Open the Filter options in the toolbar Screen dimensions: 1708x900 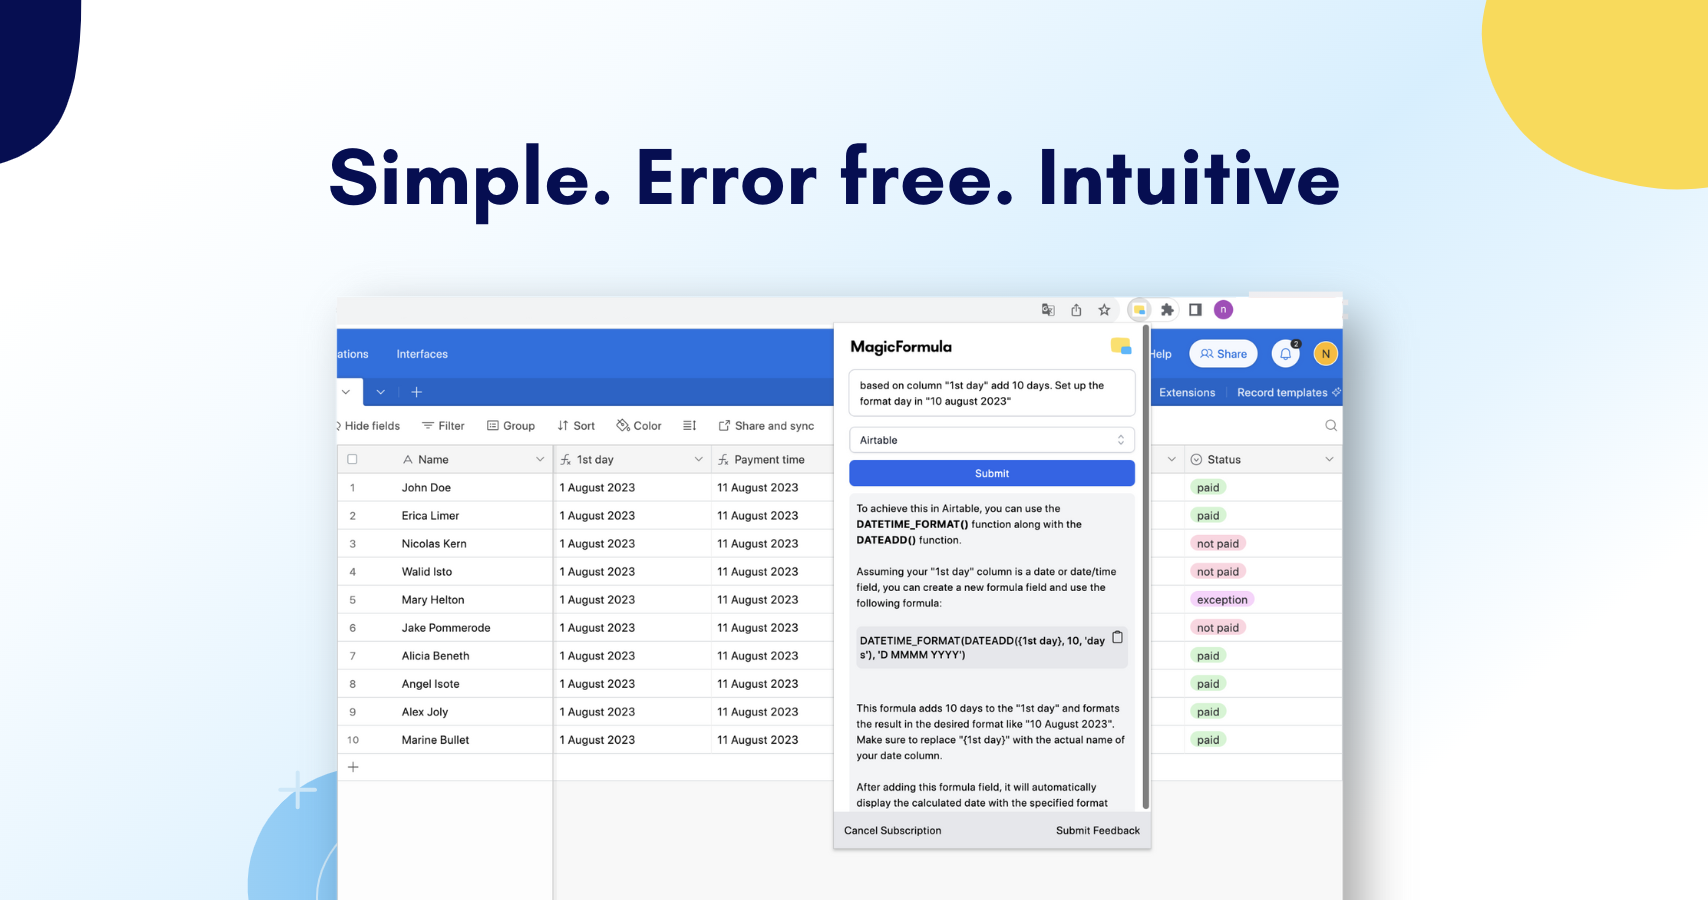coord(443,425)
